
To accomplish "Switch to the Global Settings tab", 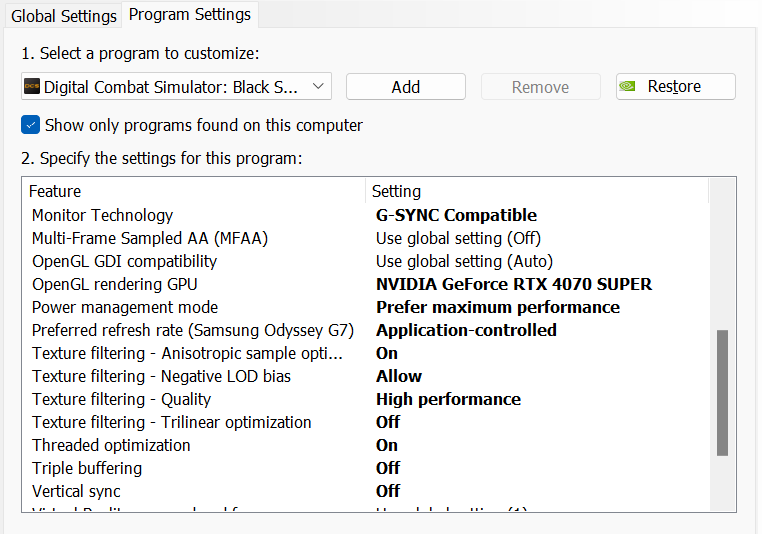I will (64, 16).
